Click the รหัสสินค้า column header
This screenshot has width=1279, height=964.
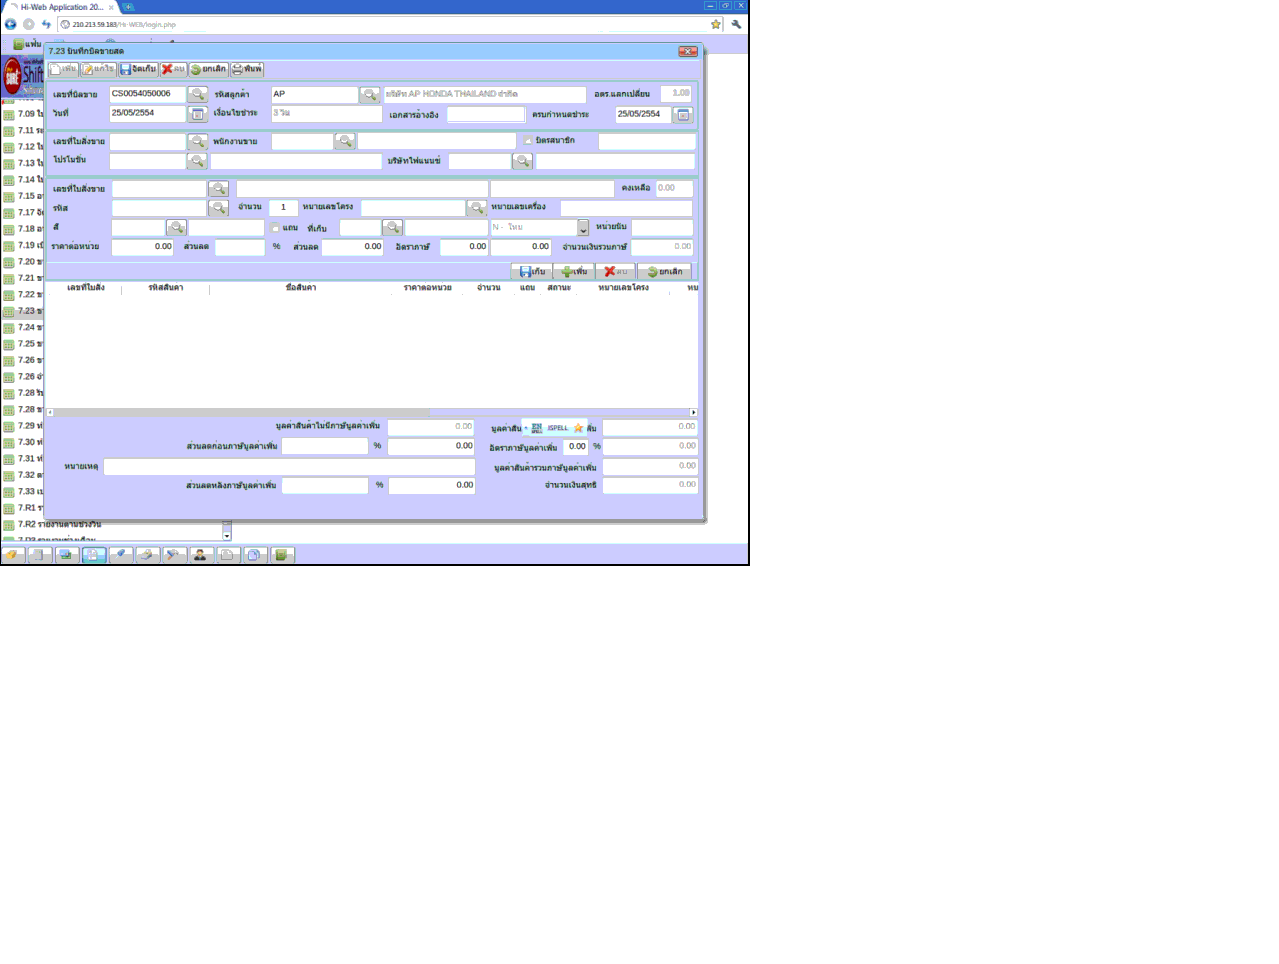(165, 288)
